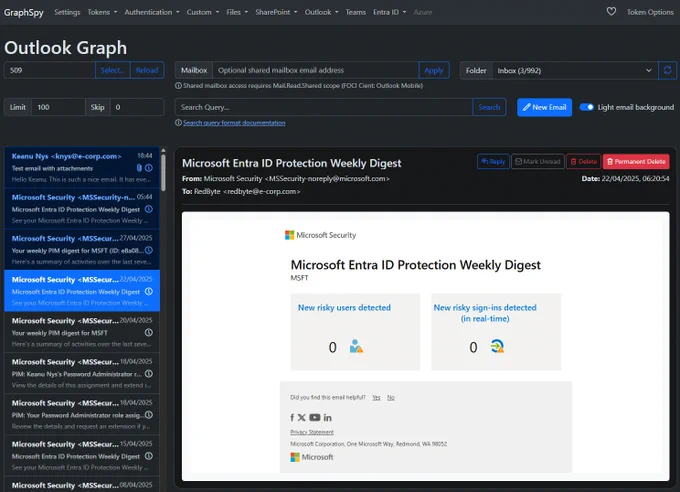The width and height of the screenshot is (680, 492).
Task: Open the Your weekly PIM digest for MSFT email dated 20/04/2025
Action: 82,332
